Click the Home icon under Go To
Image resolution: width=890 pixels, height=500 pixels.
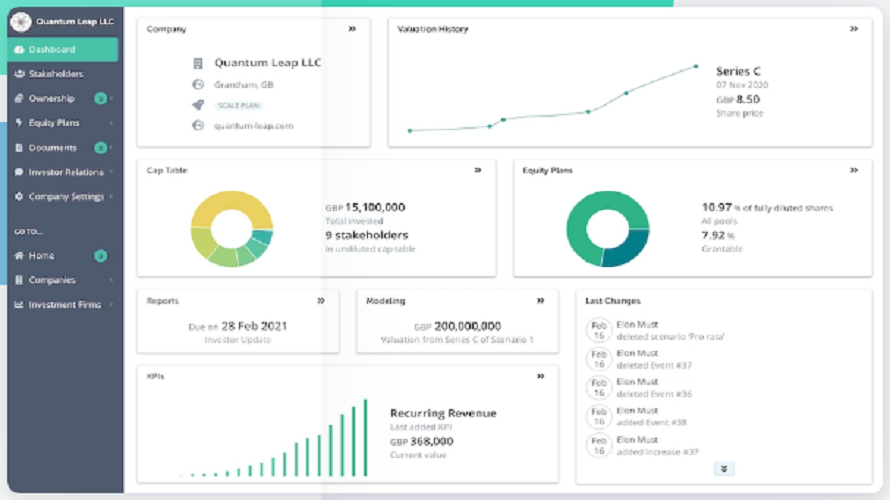point(19,256)
